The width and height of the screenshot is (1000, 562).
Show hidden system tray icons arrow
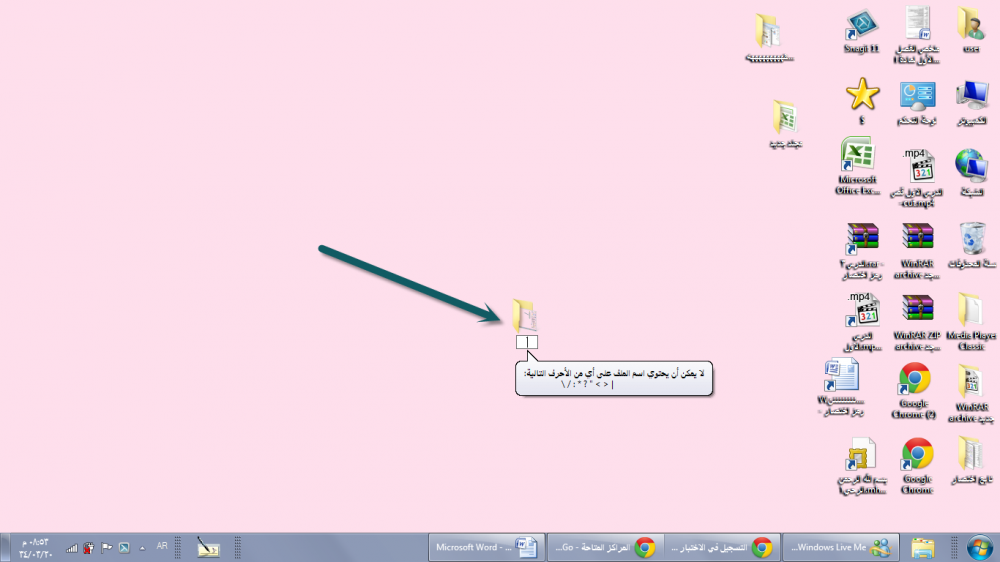[141, 547]
